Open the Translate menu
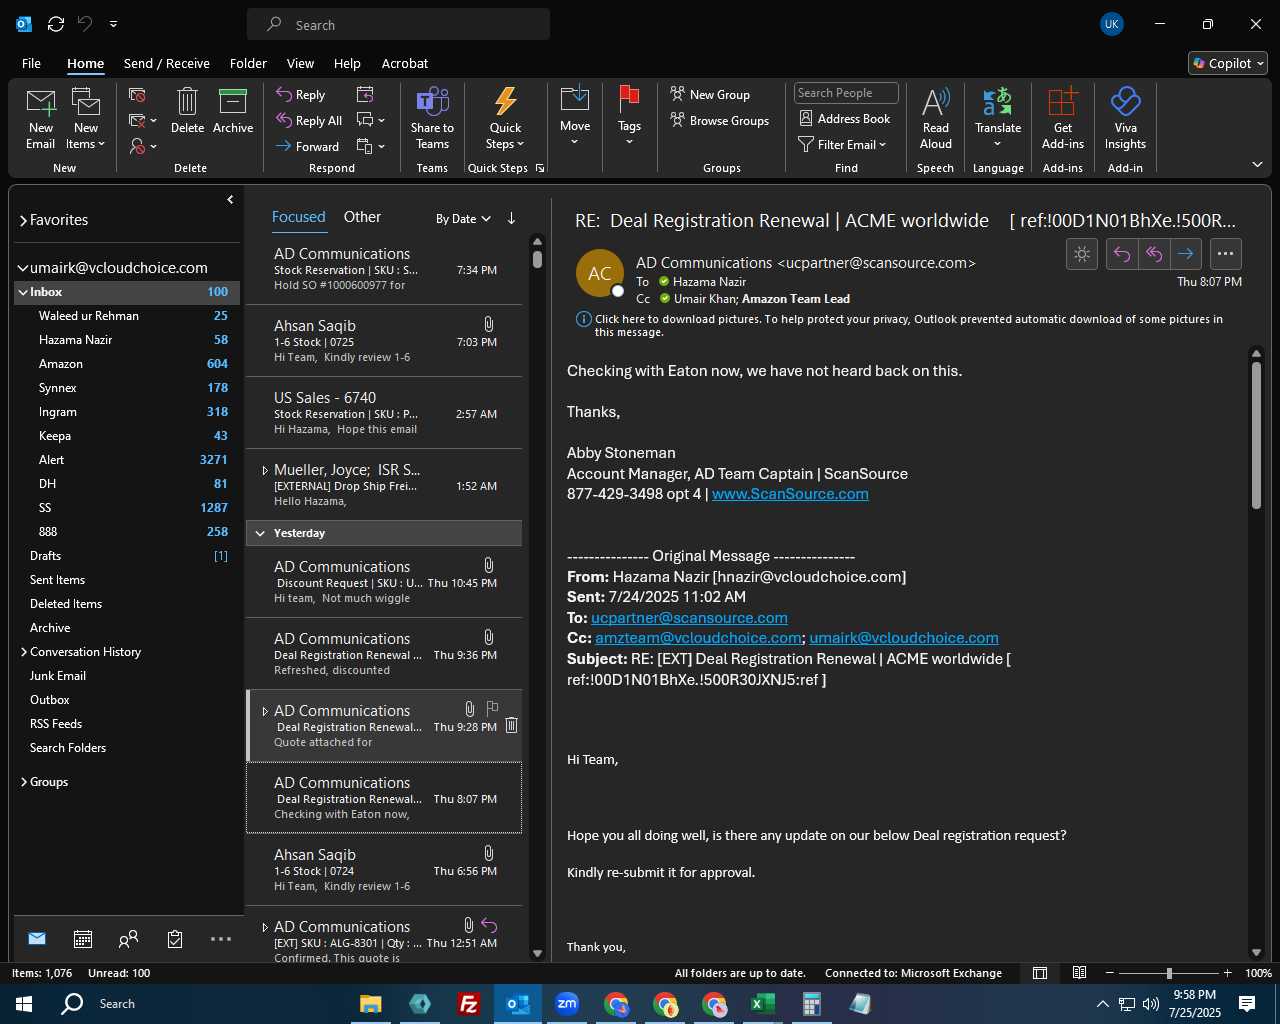The width and height of the screenshot is (1280, 1024). (998, 119)
